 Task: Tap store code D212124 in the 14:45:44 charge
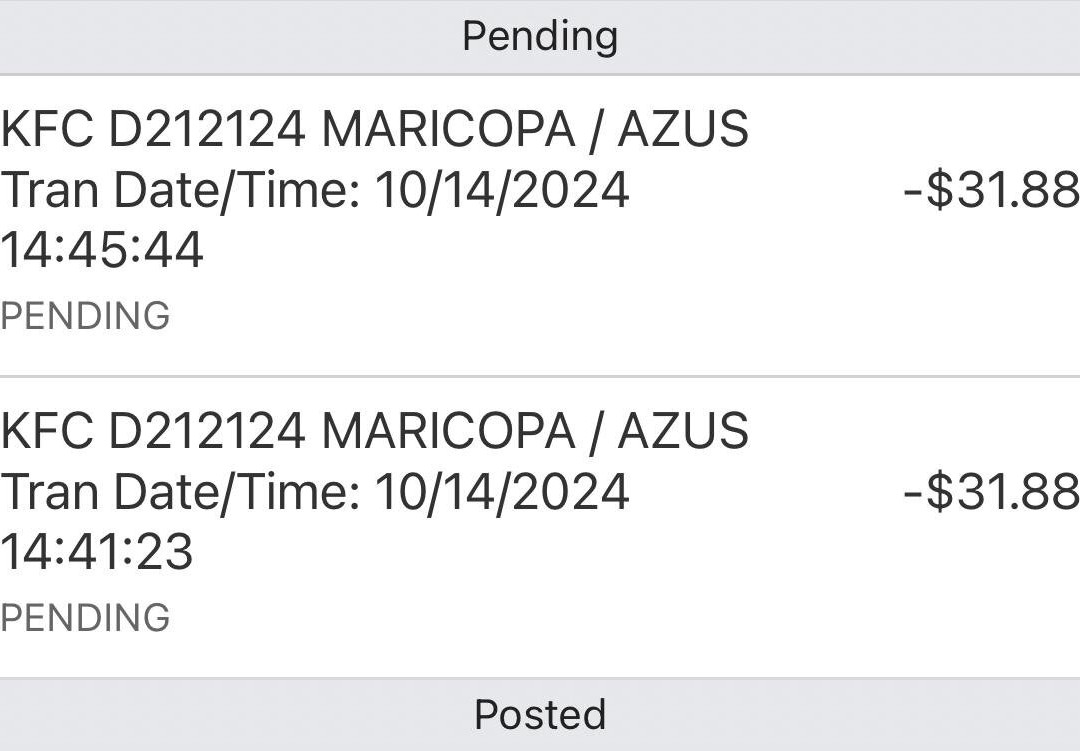tap(206, 130)
